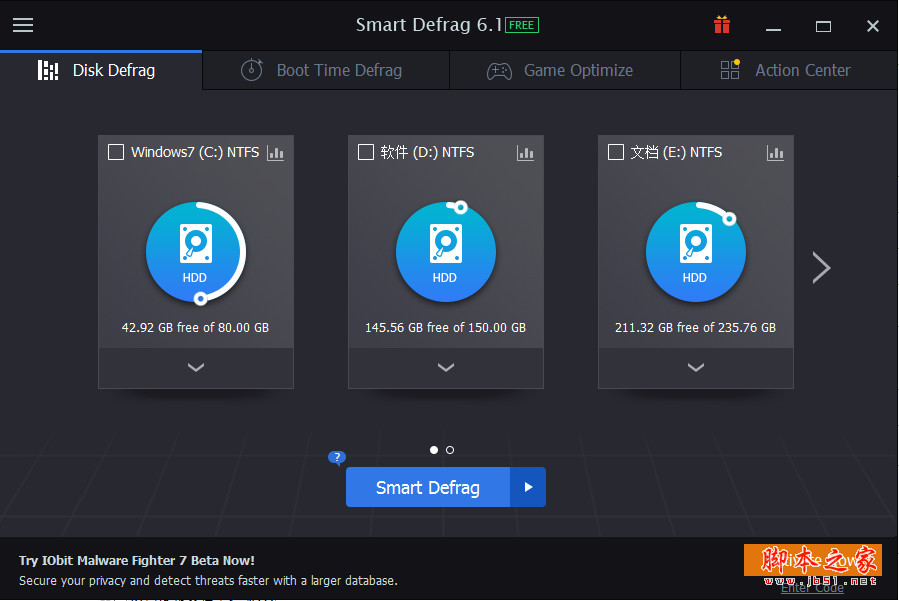Click the HDD icon of 文档 (E:)
Screen dimensions: 899x601
pyautogui.click(x=695, y=252)
